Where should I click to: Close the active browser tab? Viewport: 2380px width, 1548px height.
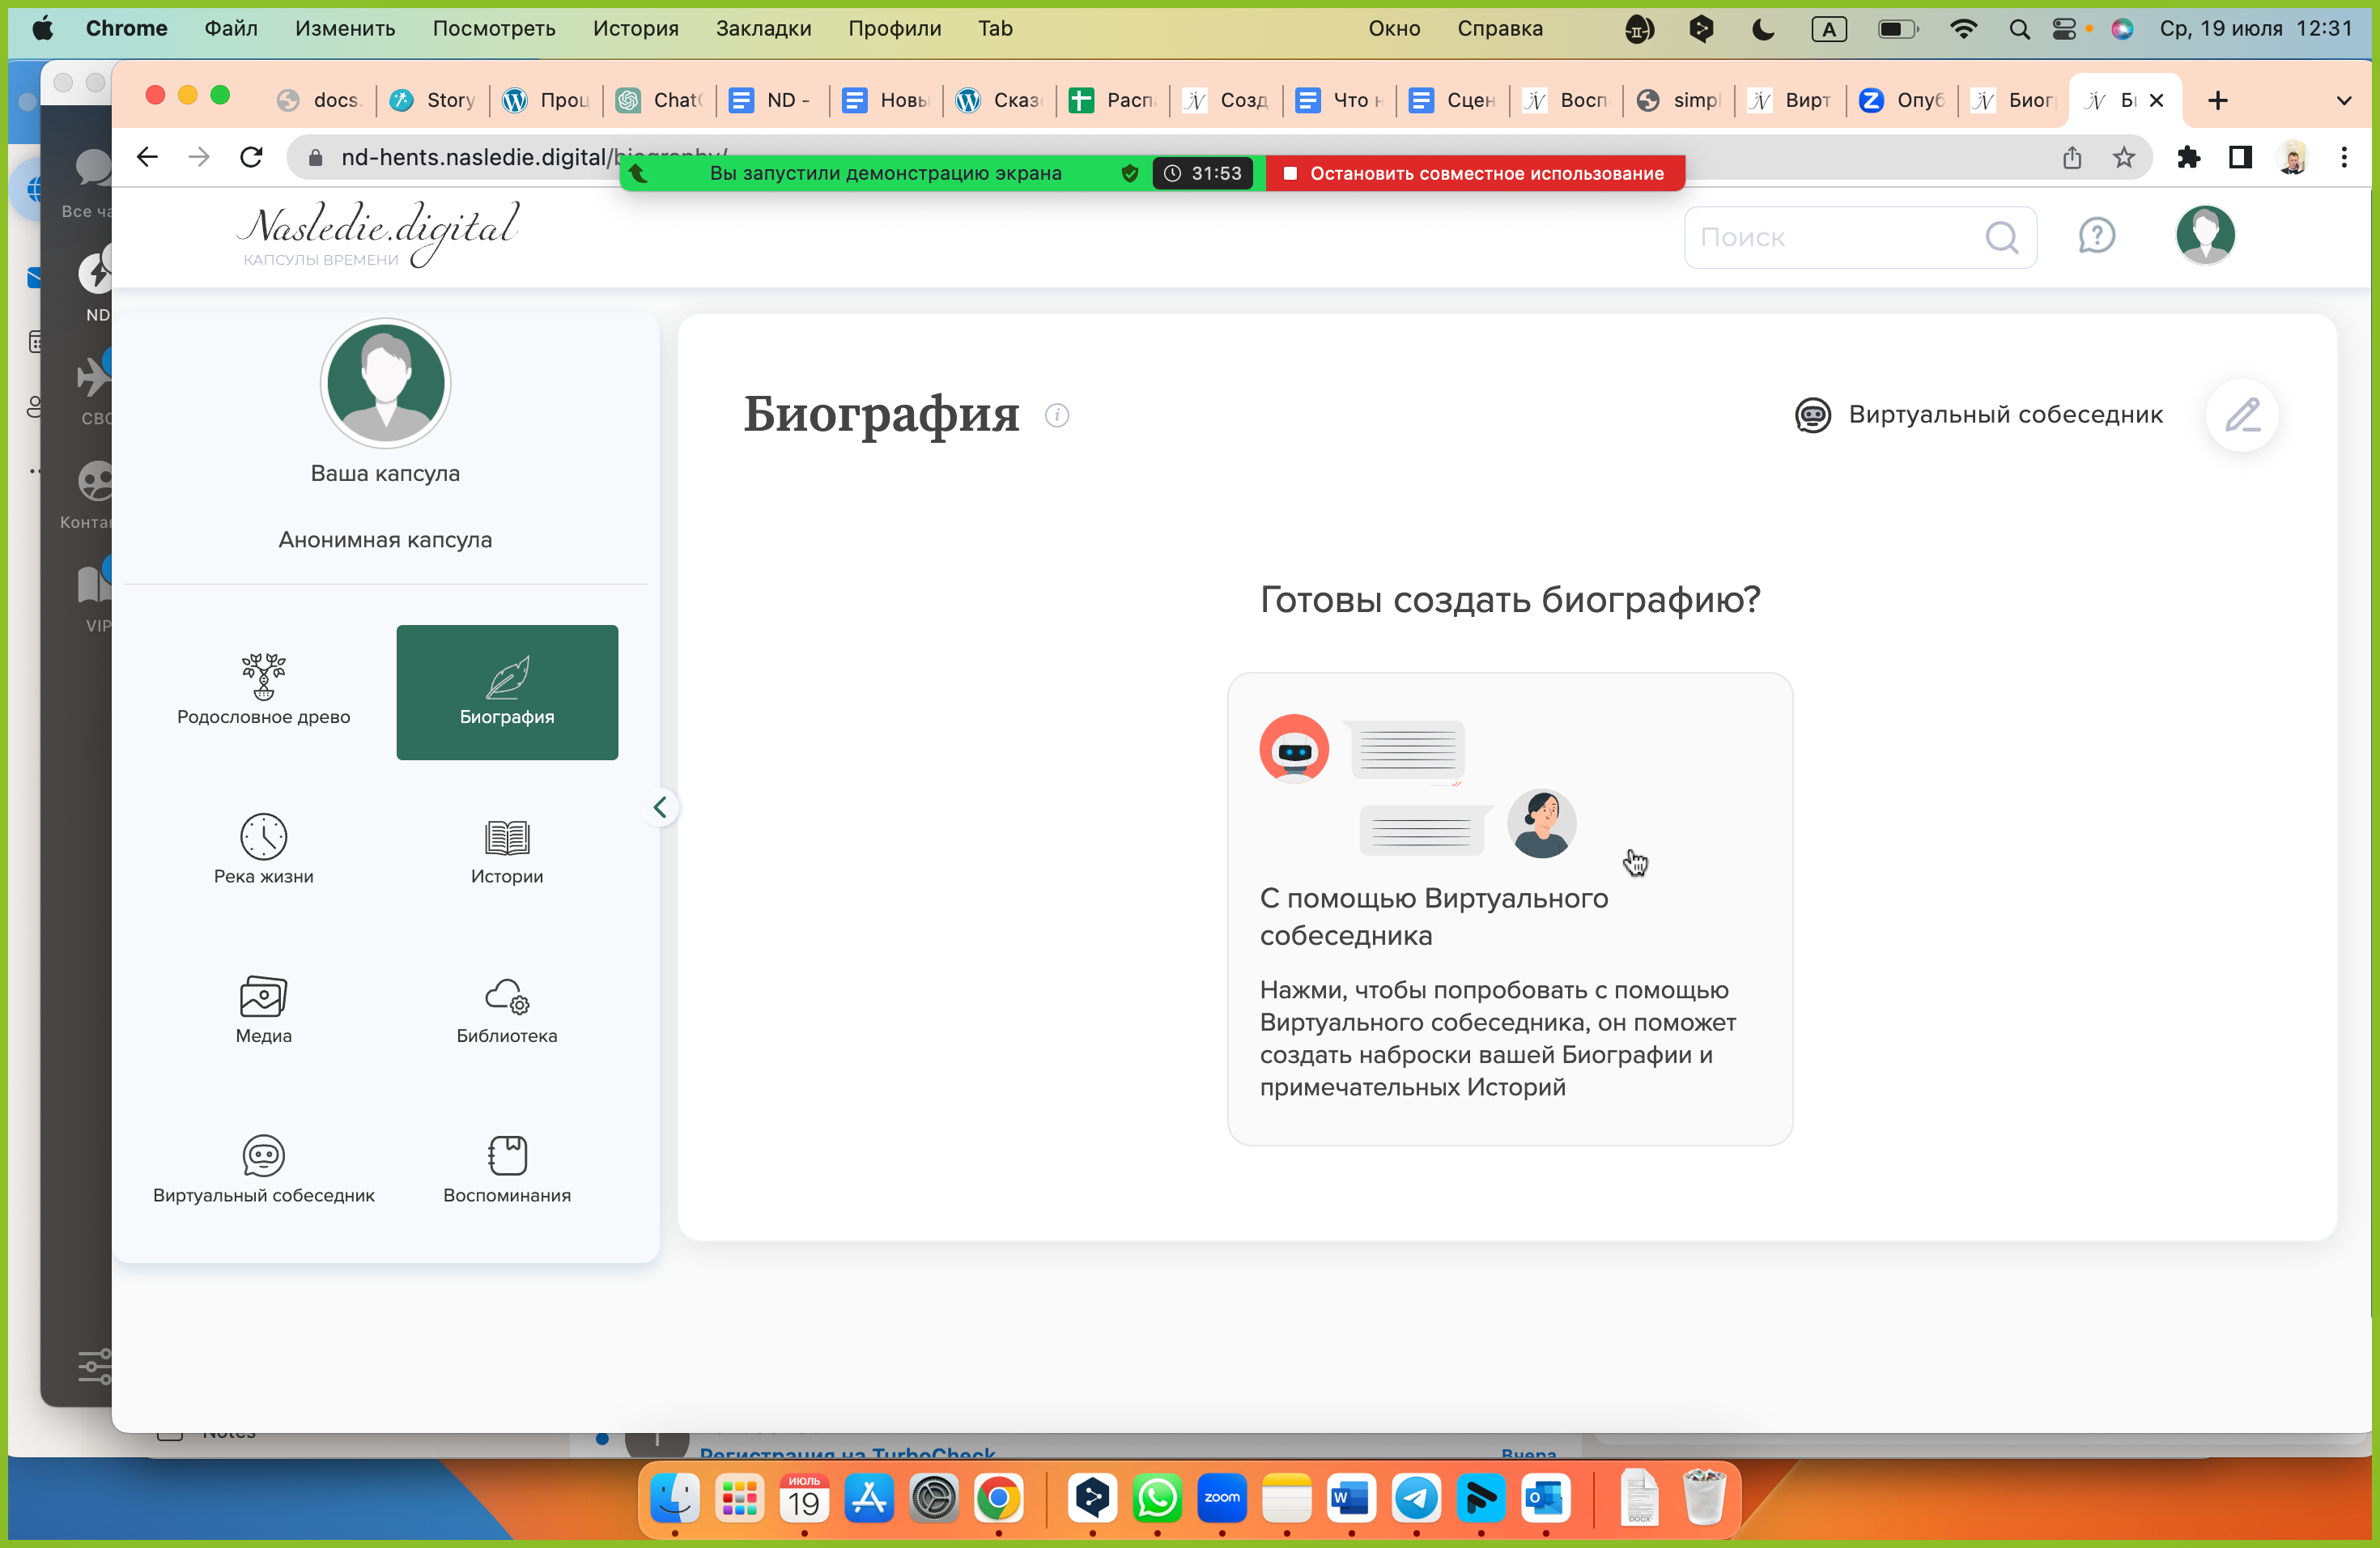pos(2157,100)
